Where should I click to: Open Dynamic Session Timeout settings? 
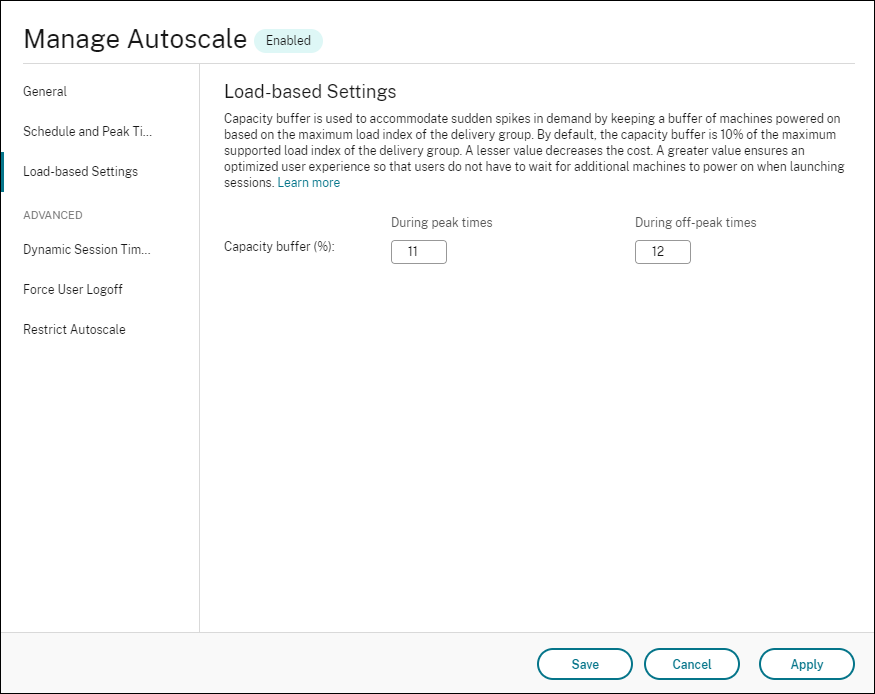(86, 249)
